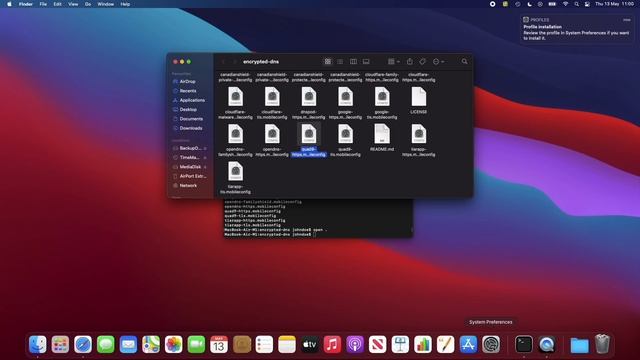Select the cloudflare-malware mobileconfig file
This screenshot has width=640, height=360.
236,103
